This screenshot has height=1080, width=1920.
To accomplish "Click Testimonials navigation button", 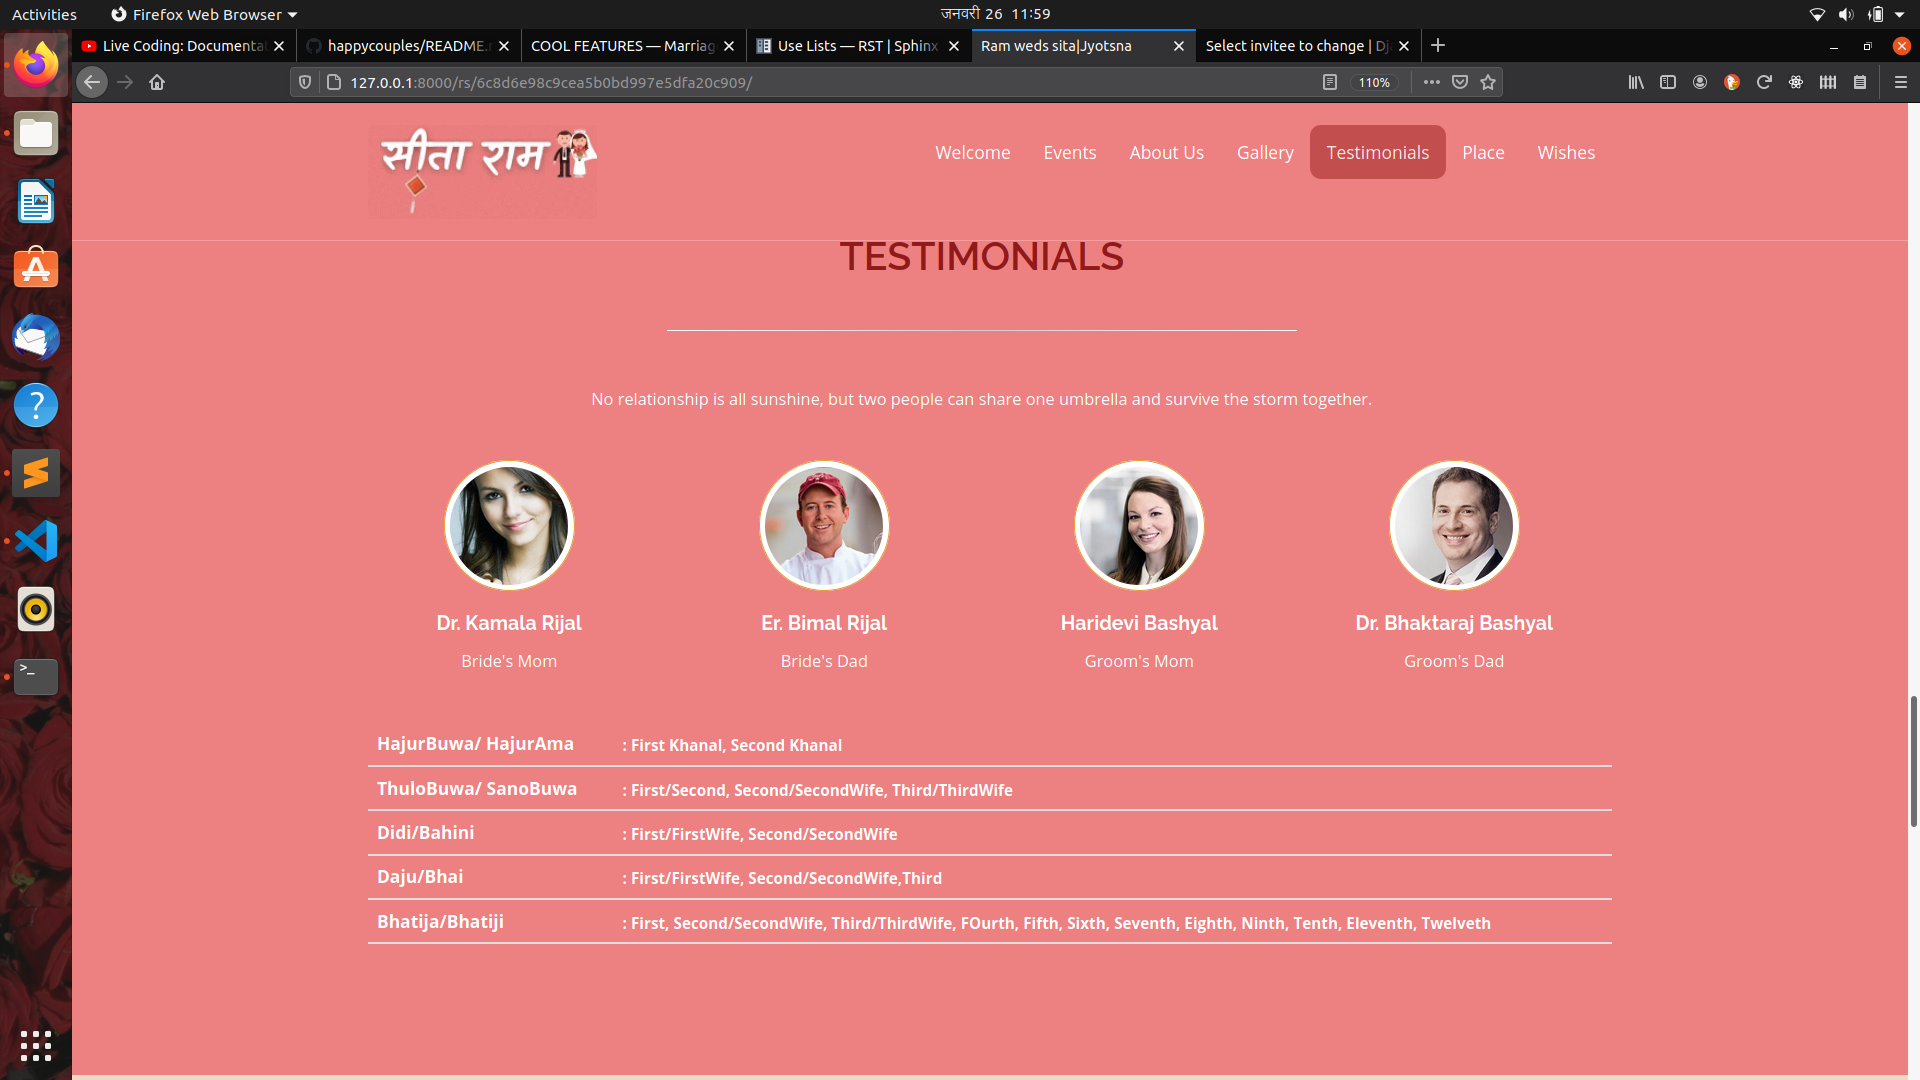I will point(1377,152).
